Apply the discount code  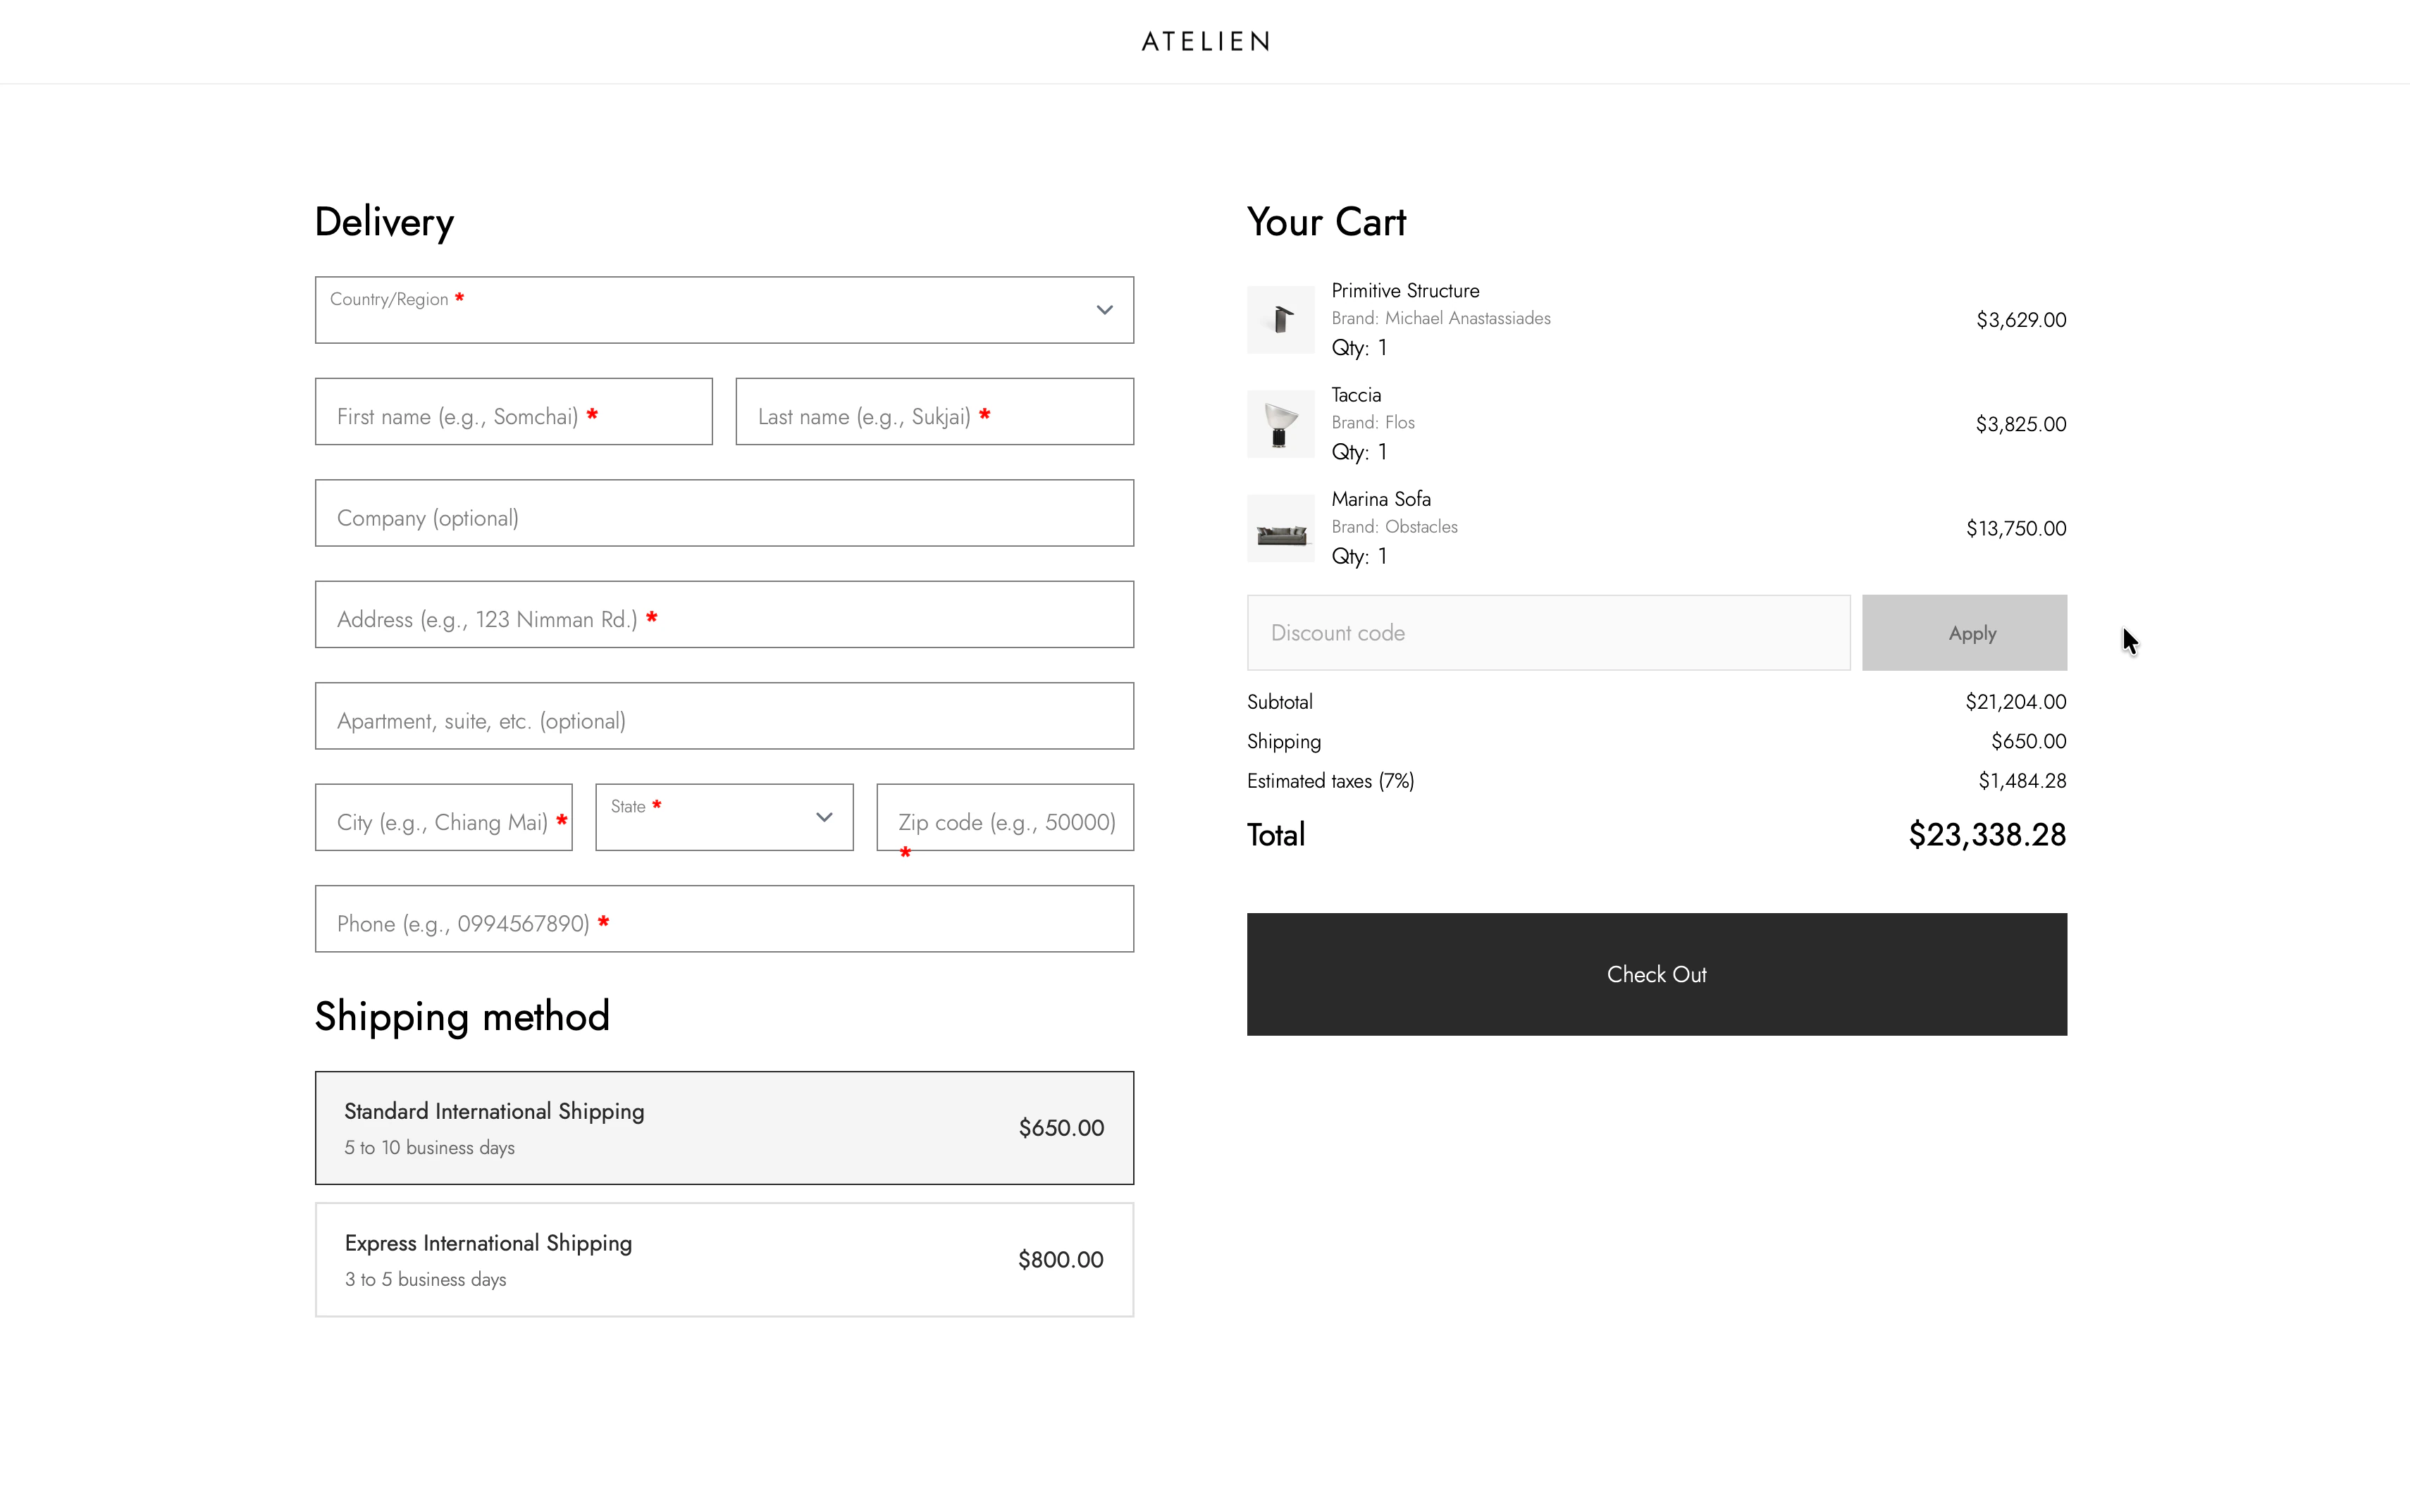tap(1964, 633)
